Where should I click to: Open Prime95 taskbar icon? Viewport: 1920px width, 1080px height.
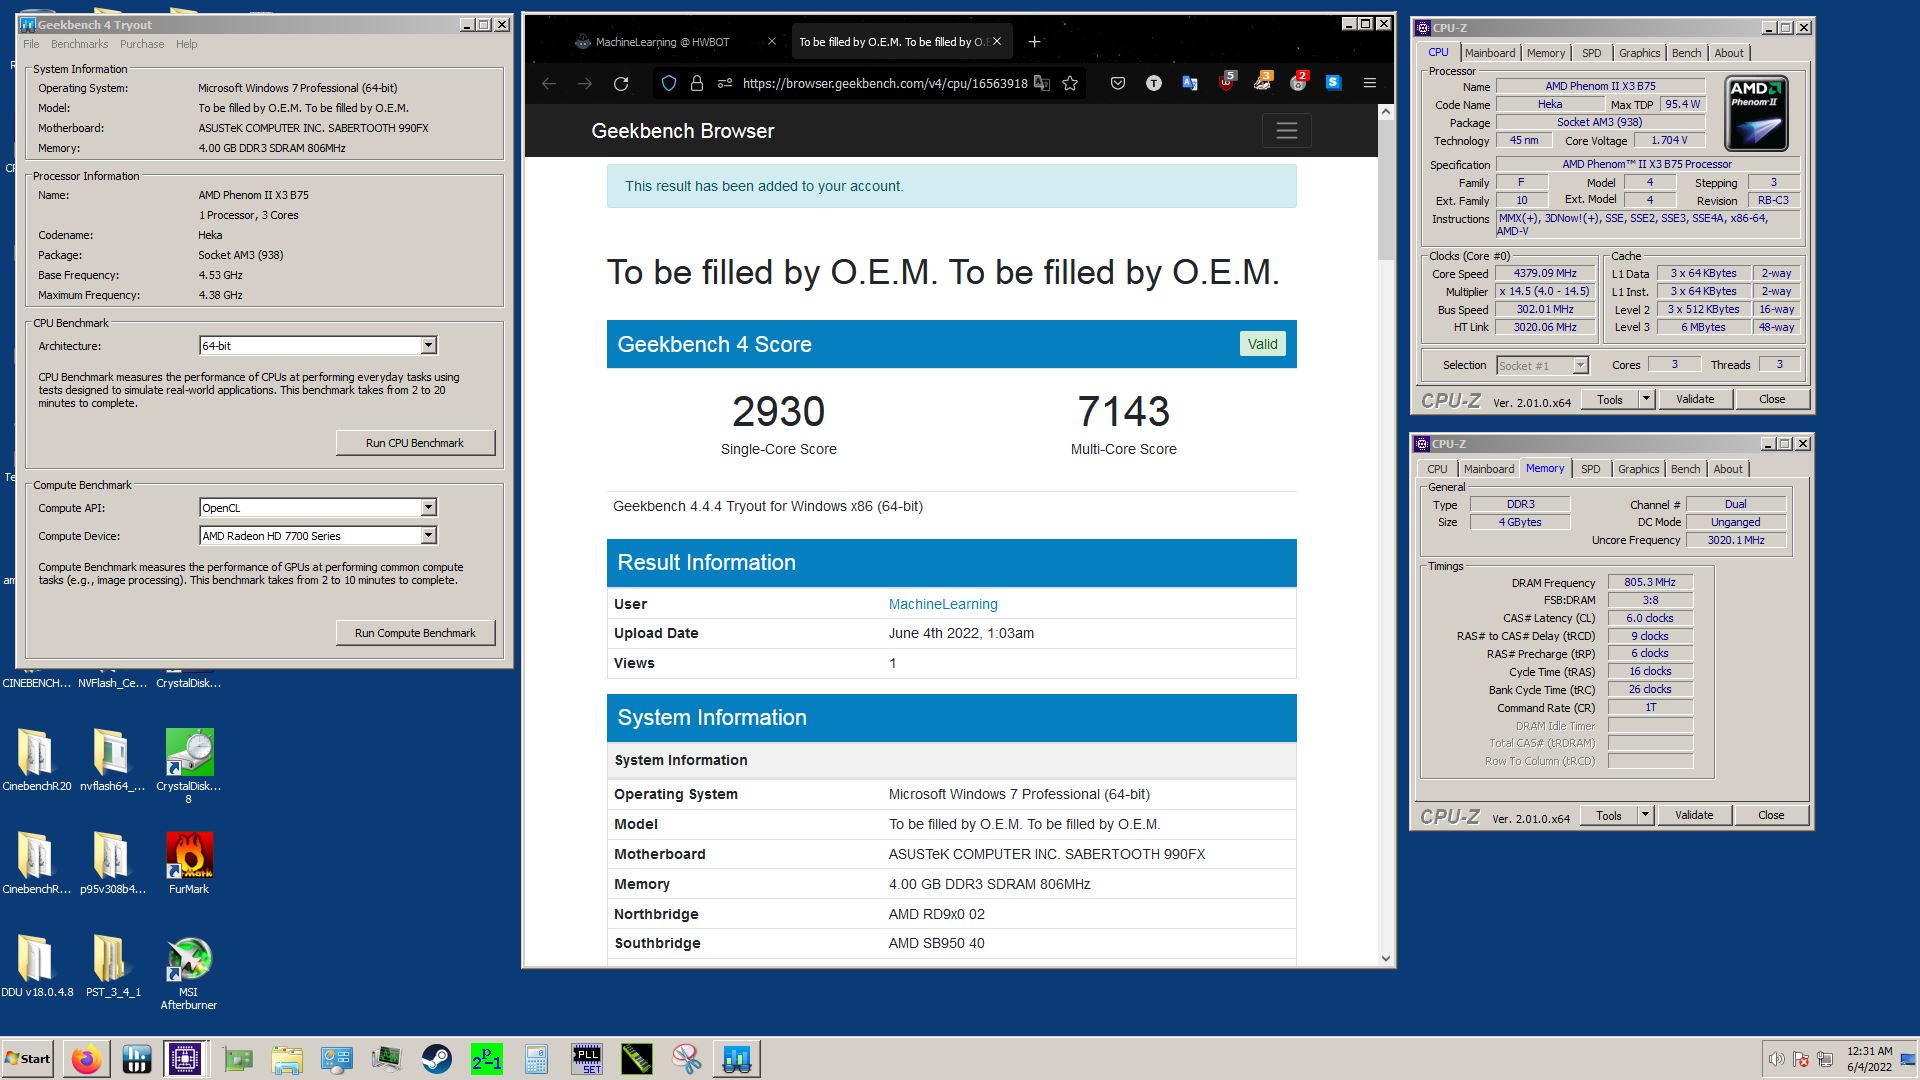pyautogui.click(x=486, y=1059)
